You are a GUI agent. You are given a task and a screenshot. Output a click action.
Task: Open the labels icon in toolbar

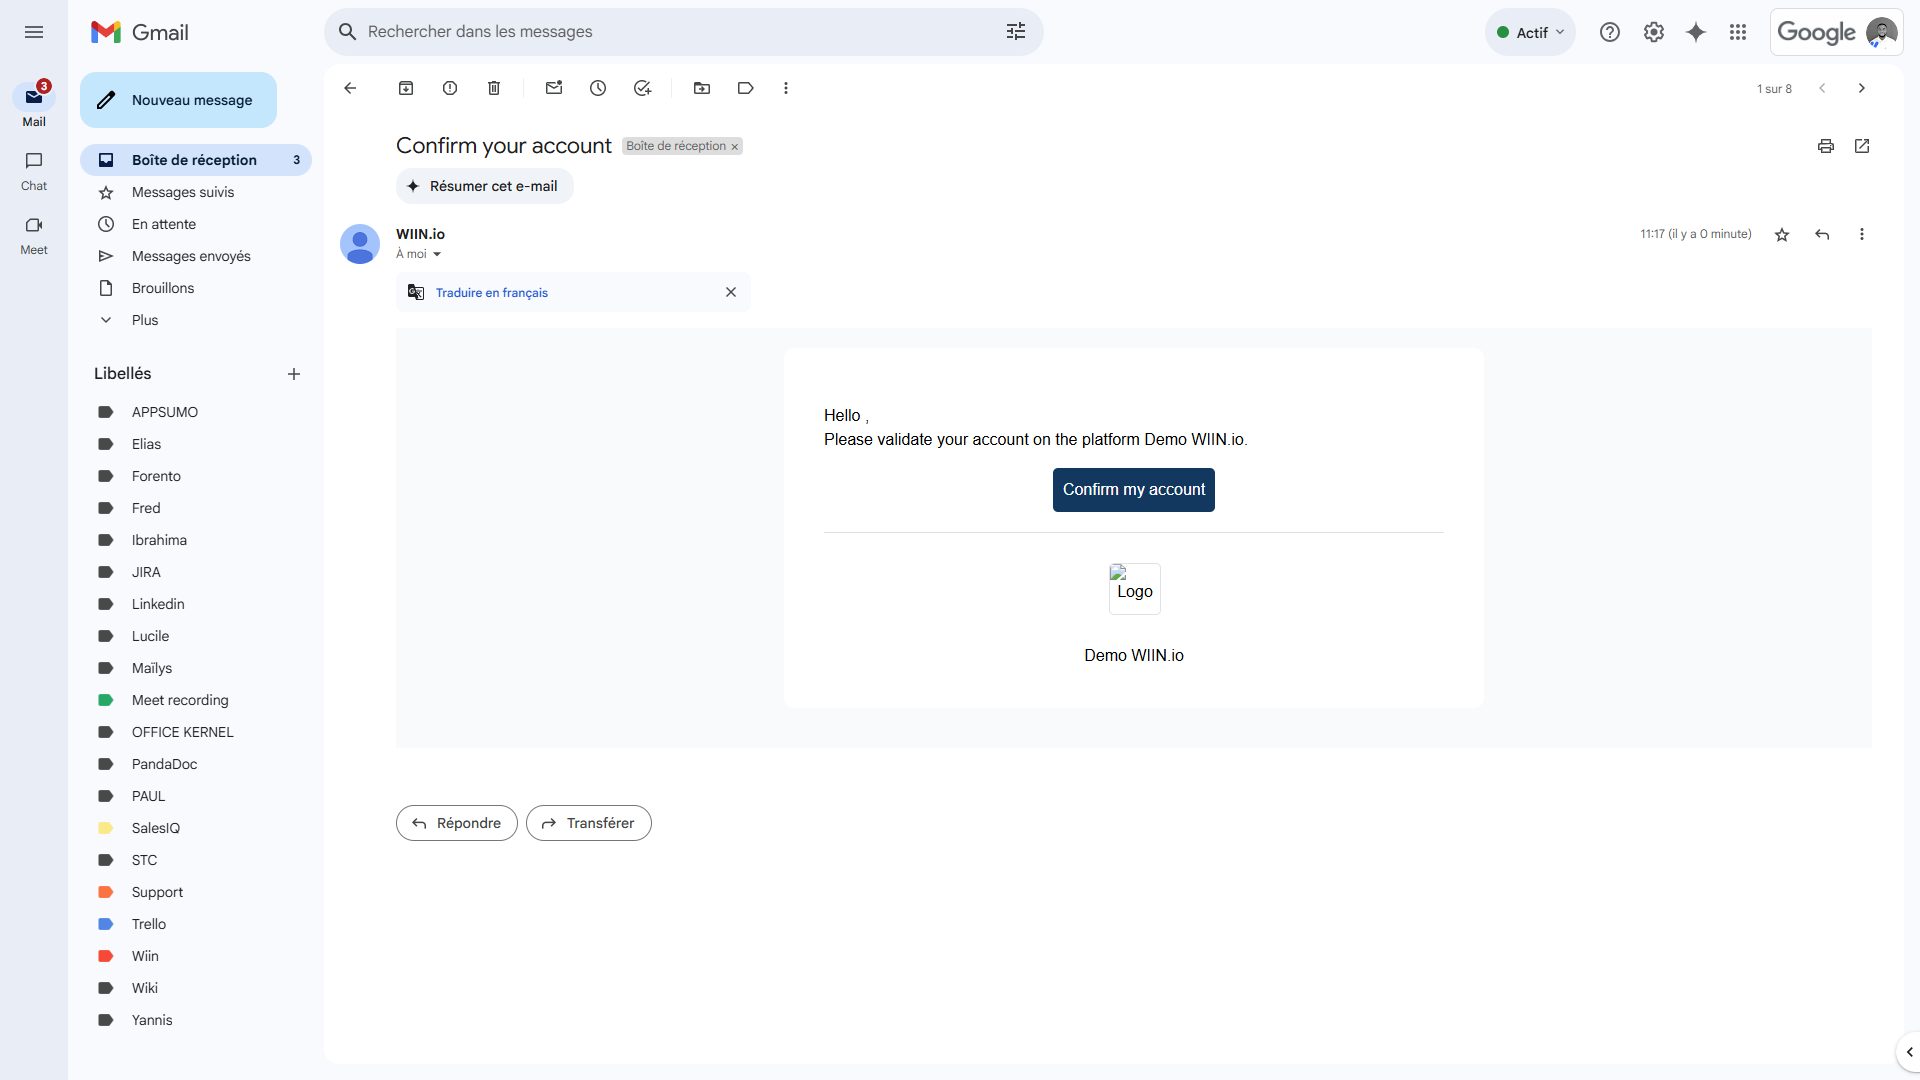(746, 88)
